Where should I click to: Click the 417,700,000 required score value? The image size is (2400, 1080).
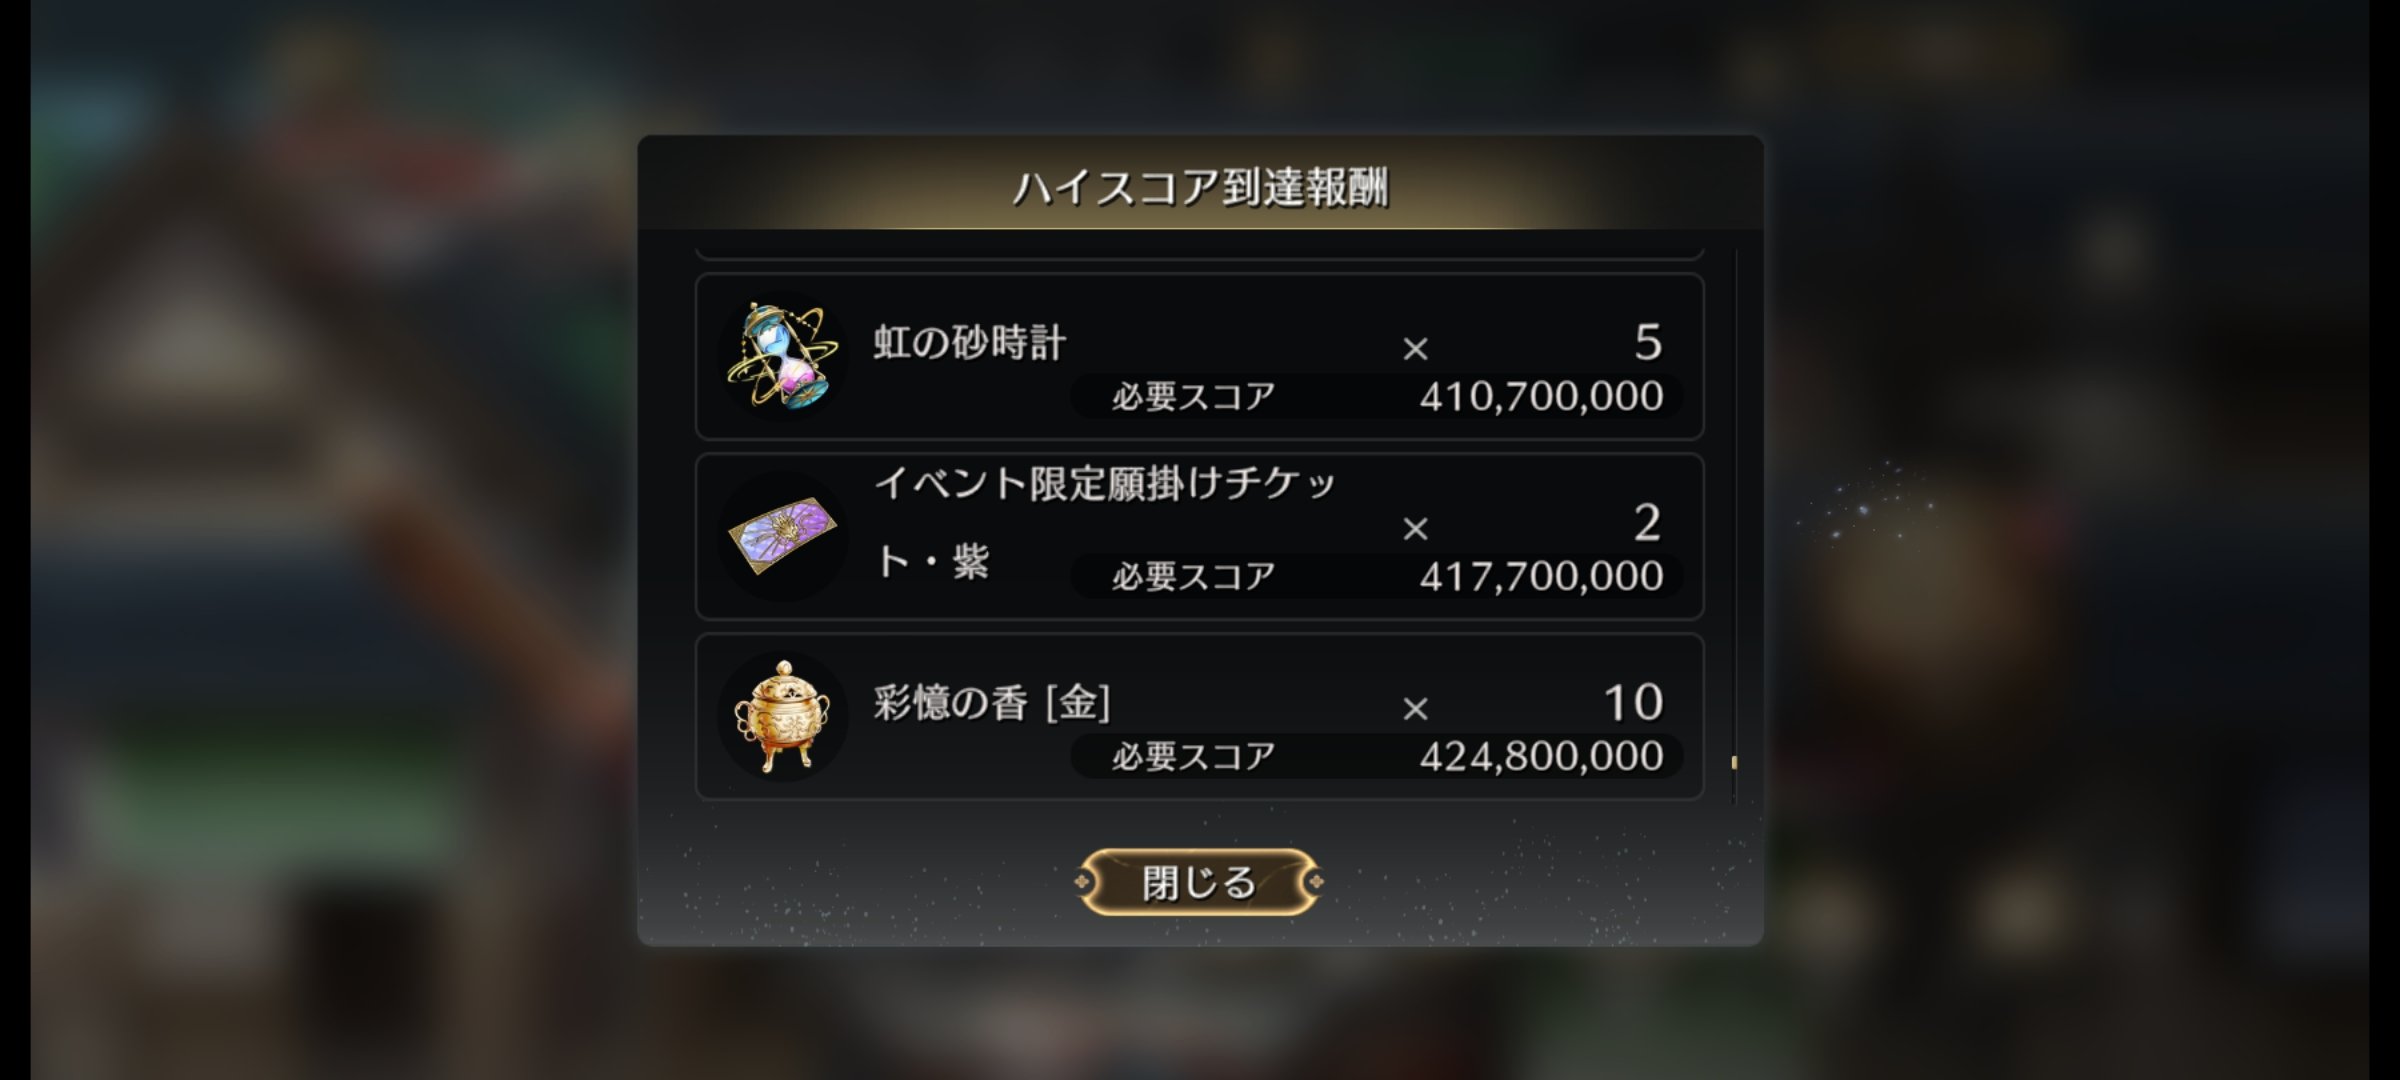1541,576
